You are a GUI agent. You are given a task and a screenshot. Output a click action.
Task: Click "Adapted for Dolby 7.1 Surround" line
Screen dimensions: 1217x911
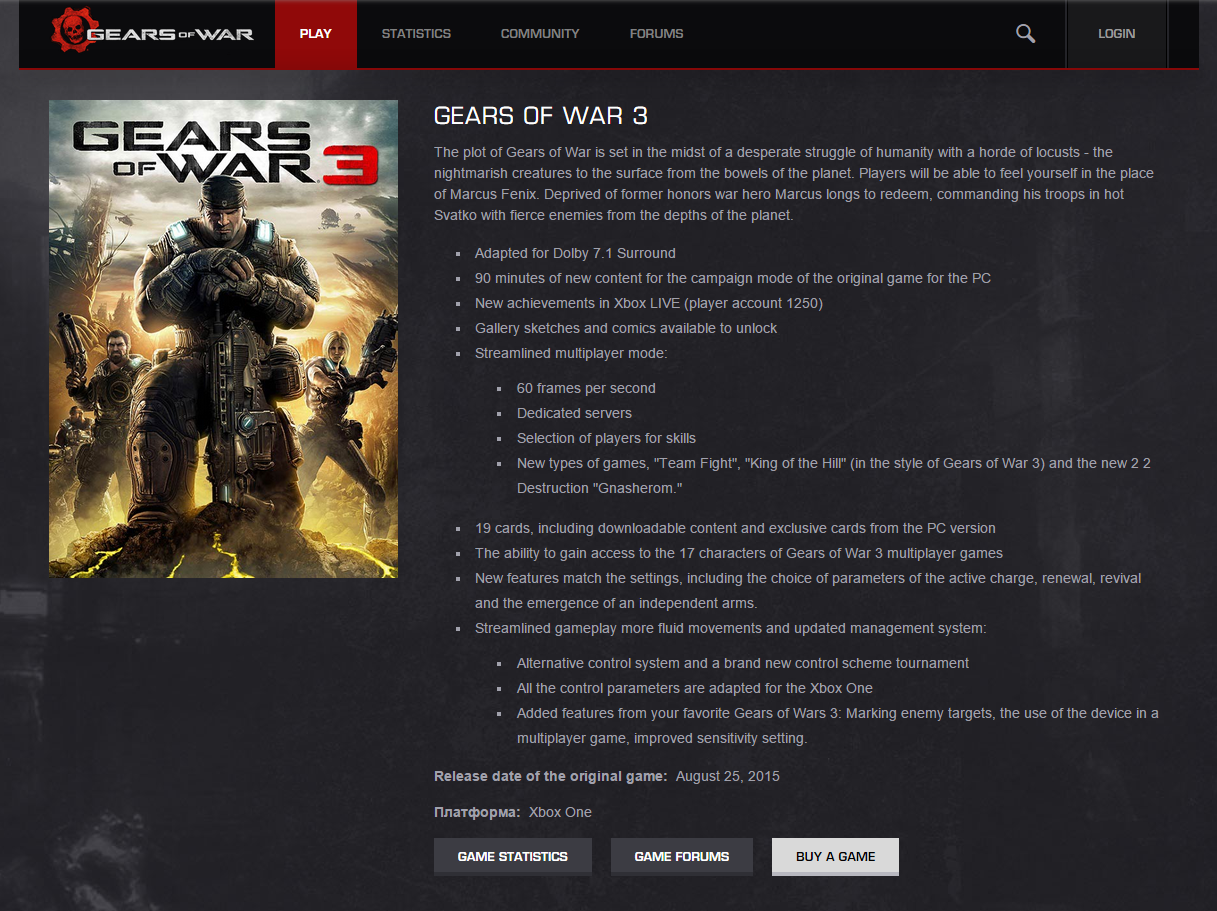[x=575, y=253]
